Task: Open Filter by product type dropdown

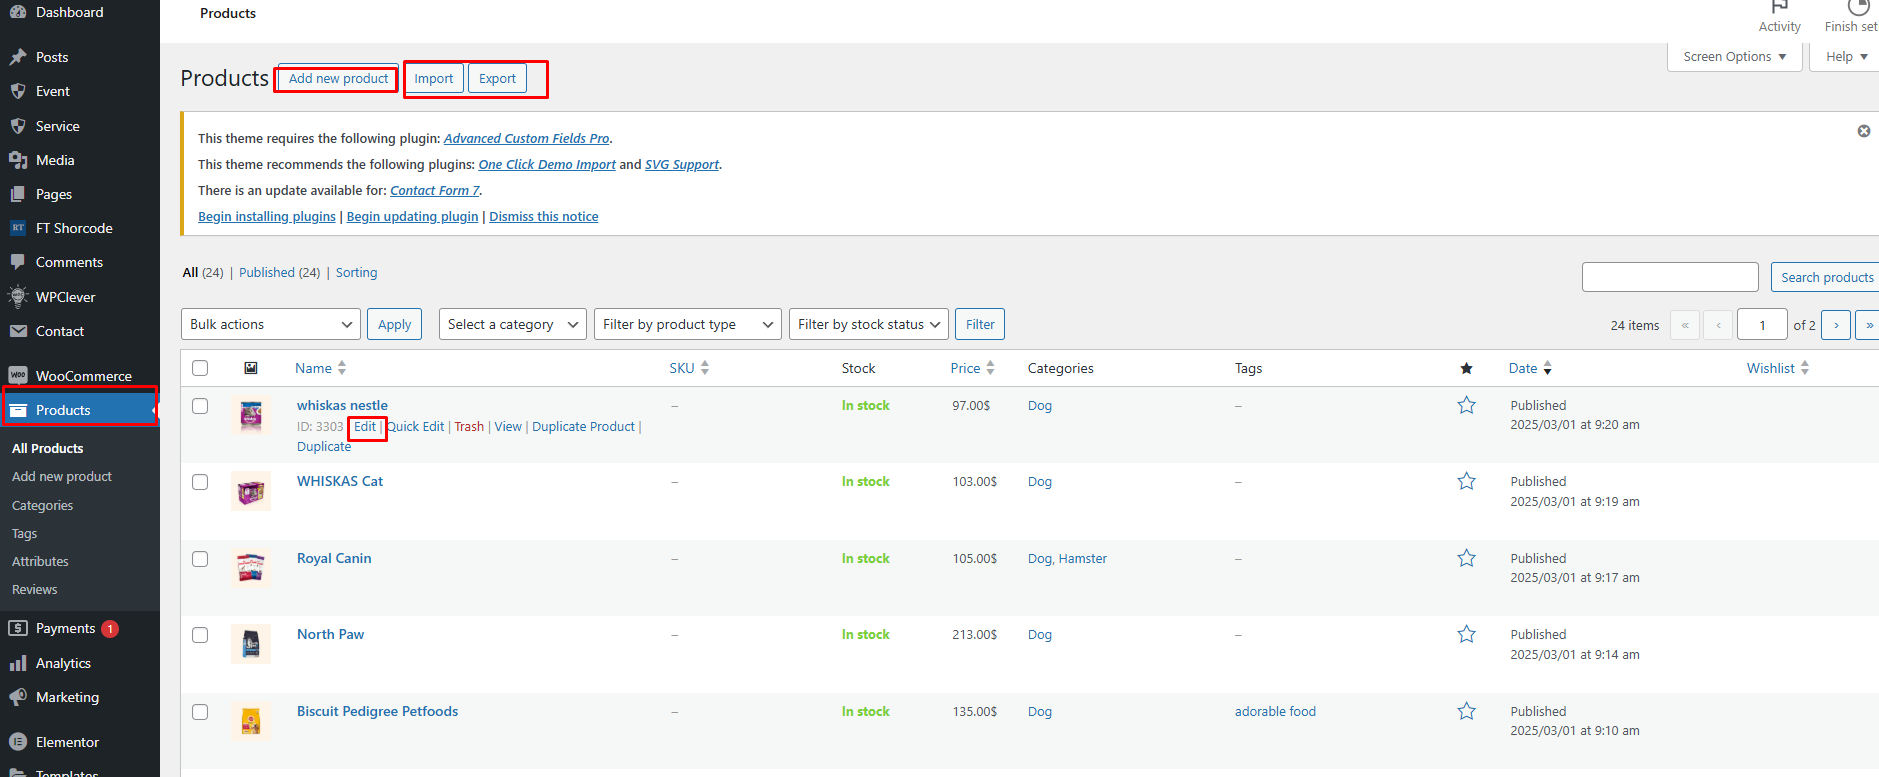Action: (688, 324)
